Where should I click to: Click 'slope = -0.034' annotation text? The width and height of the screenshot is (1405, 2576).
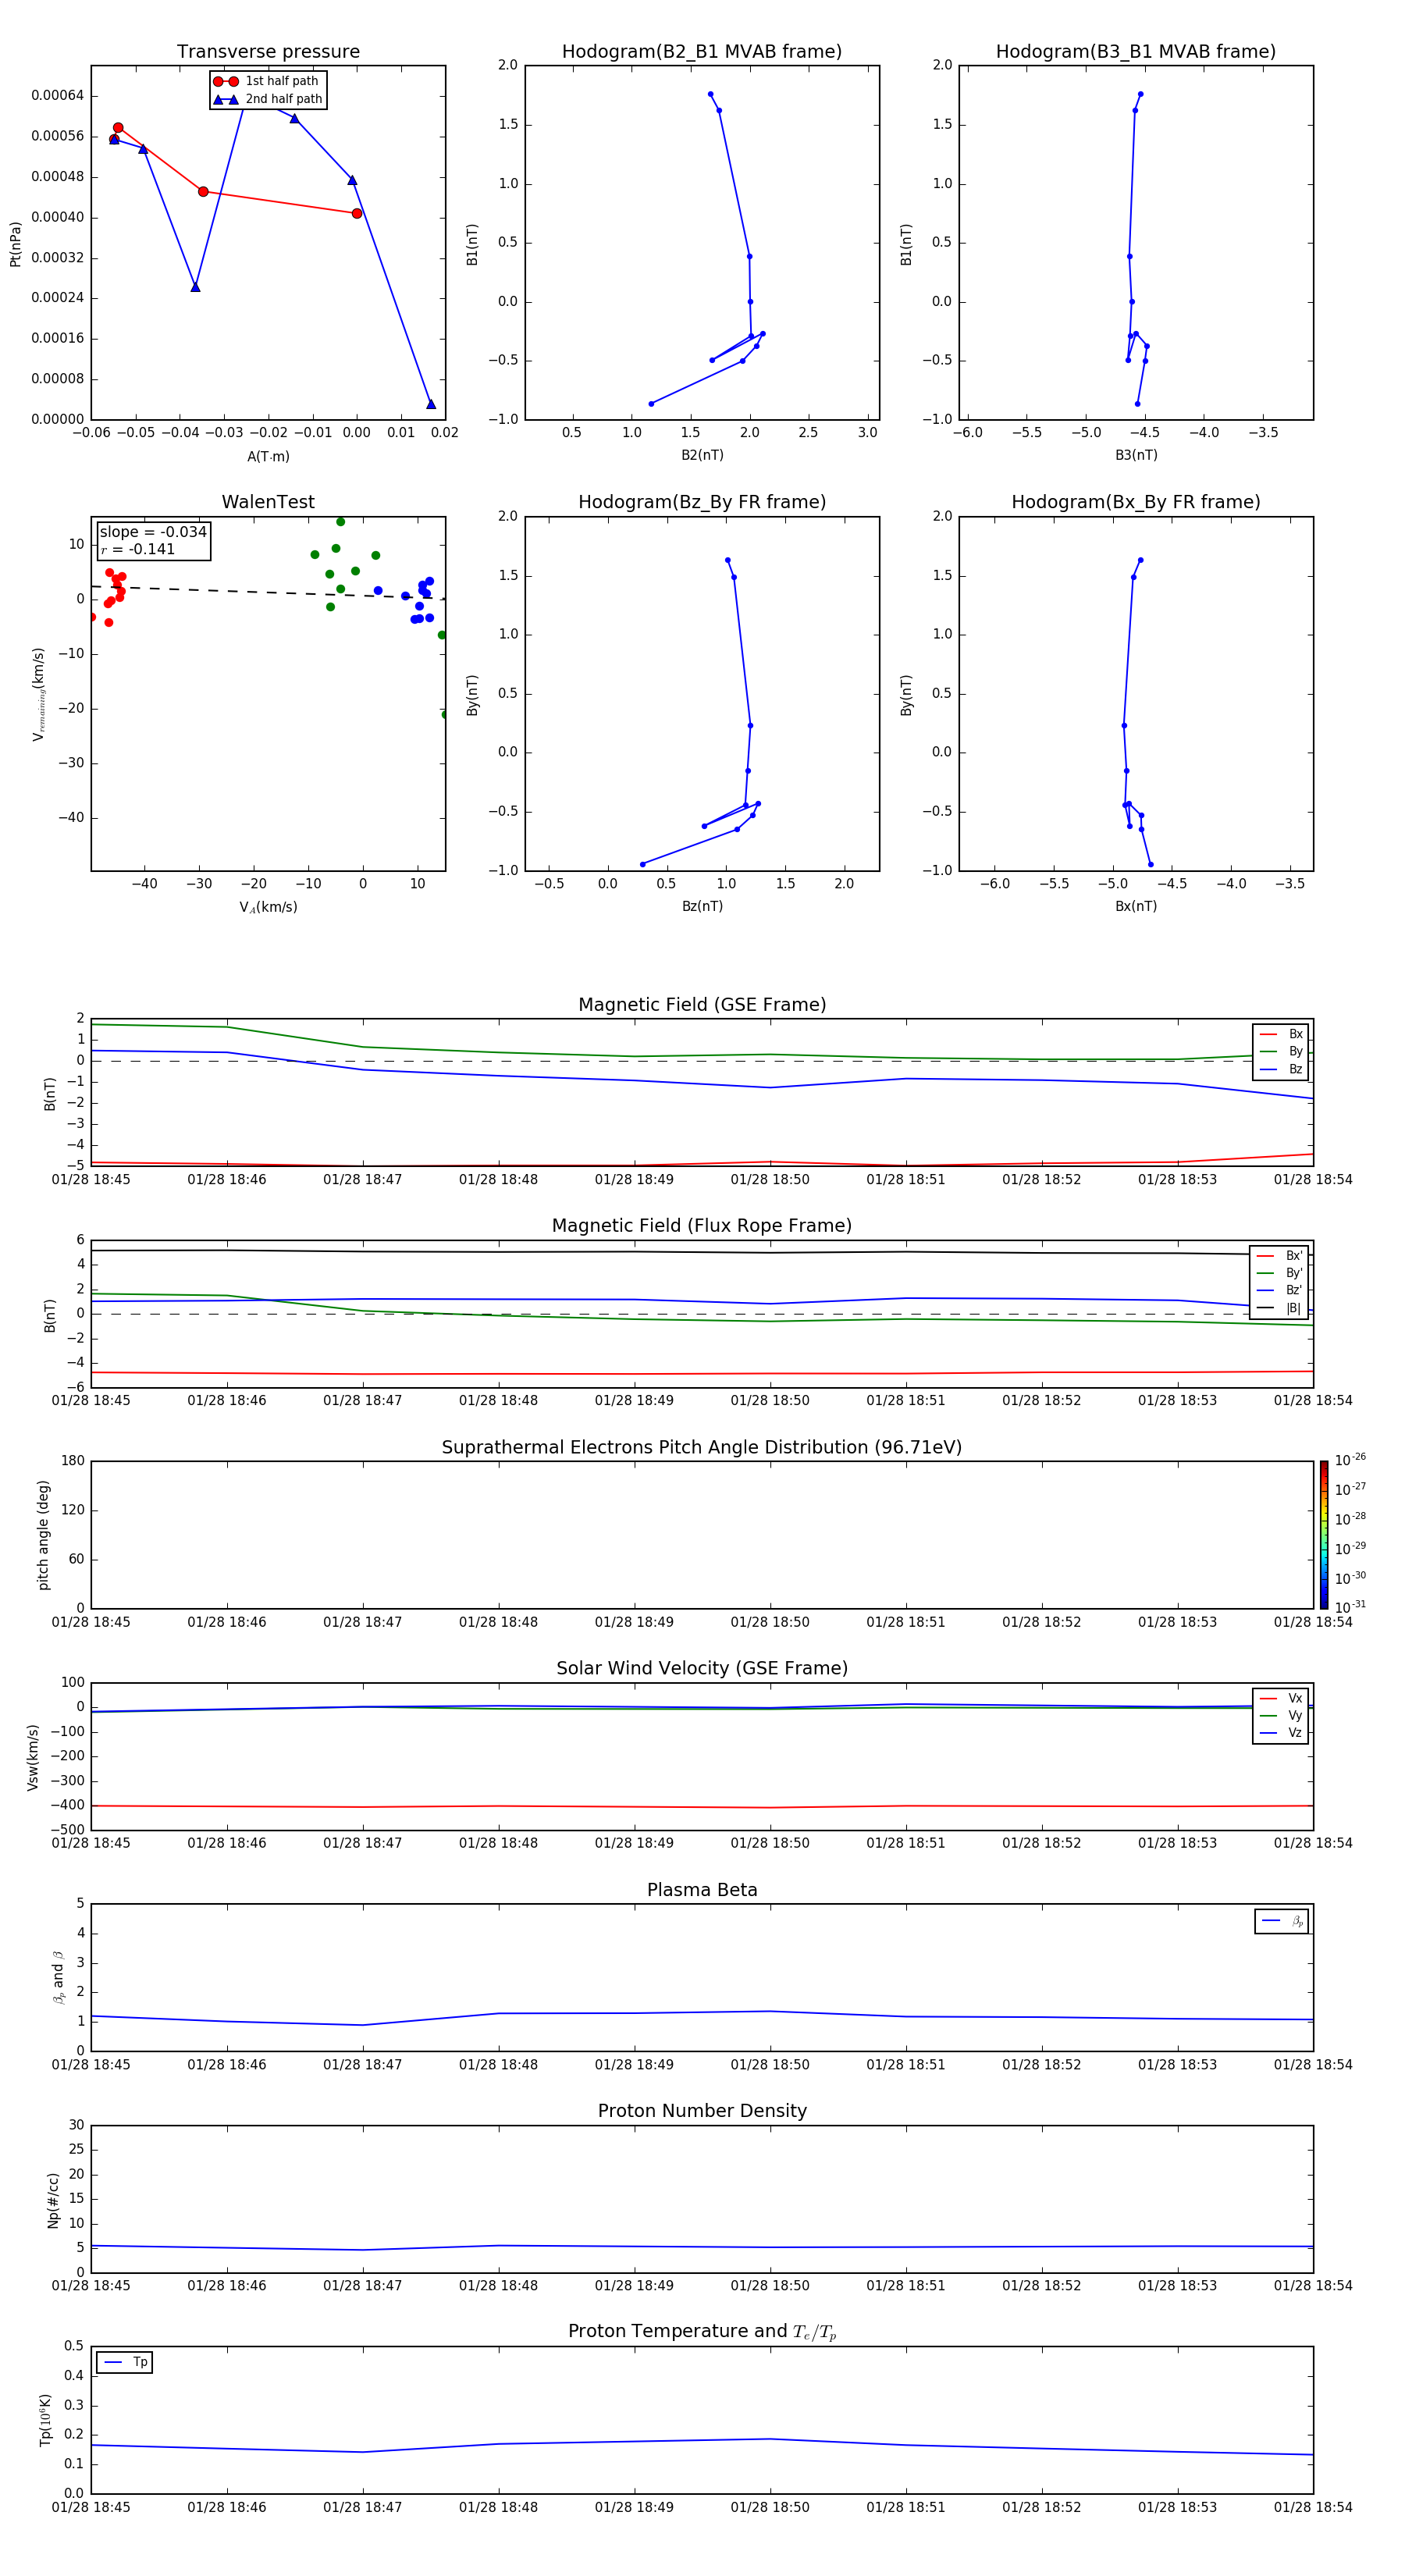[153, 532]
